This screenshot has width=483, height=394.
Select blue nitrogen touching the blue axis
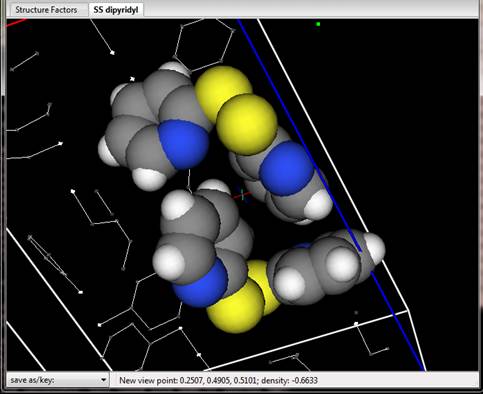[x=287, y=168]
